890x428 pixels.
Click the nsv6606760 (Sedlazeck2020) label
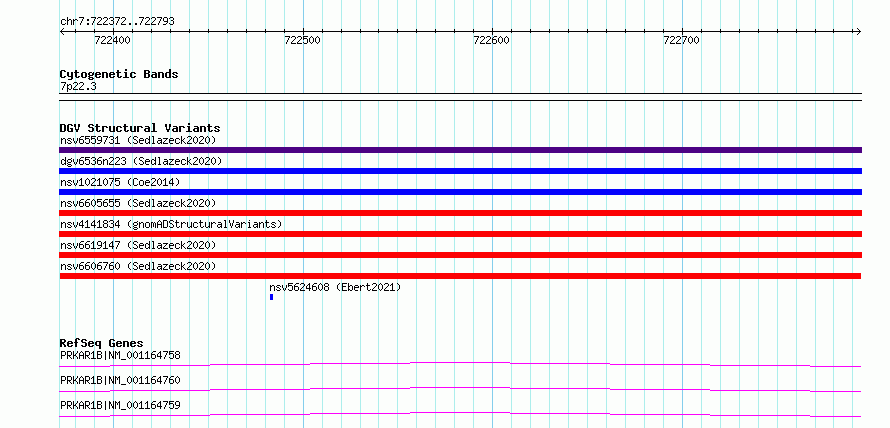click(x=138, y=266)
